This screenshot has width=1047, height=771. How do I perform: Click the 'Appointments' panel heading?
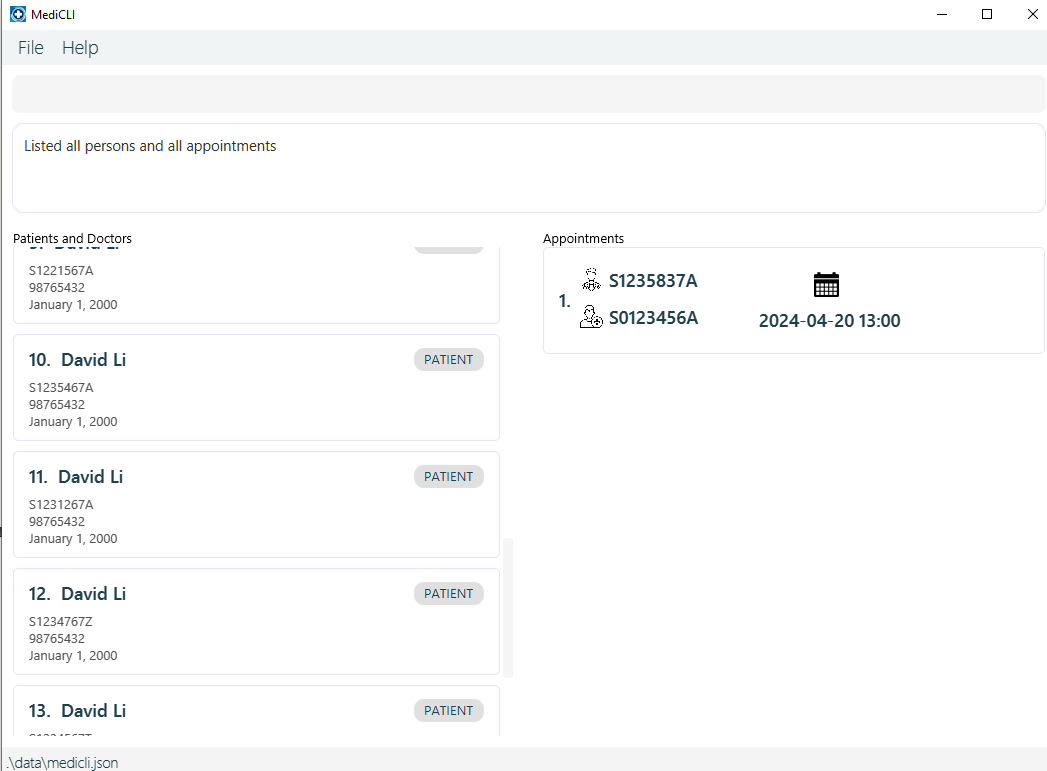[583, 238]
